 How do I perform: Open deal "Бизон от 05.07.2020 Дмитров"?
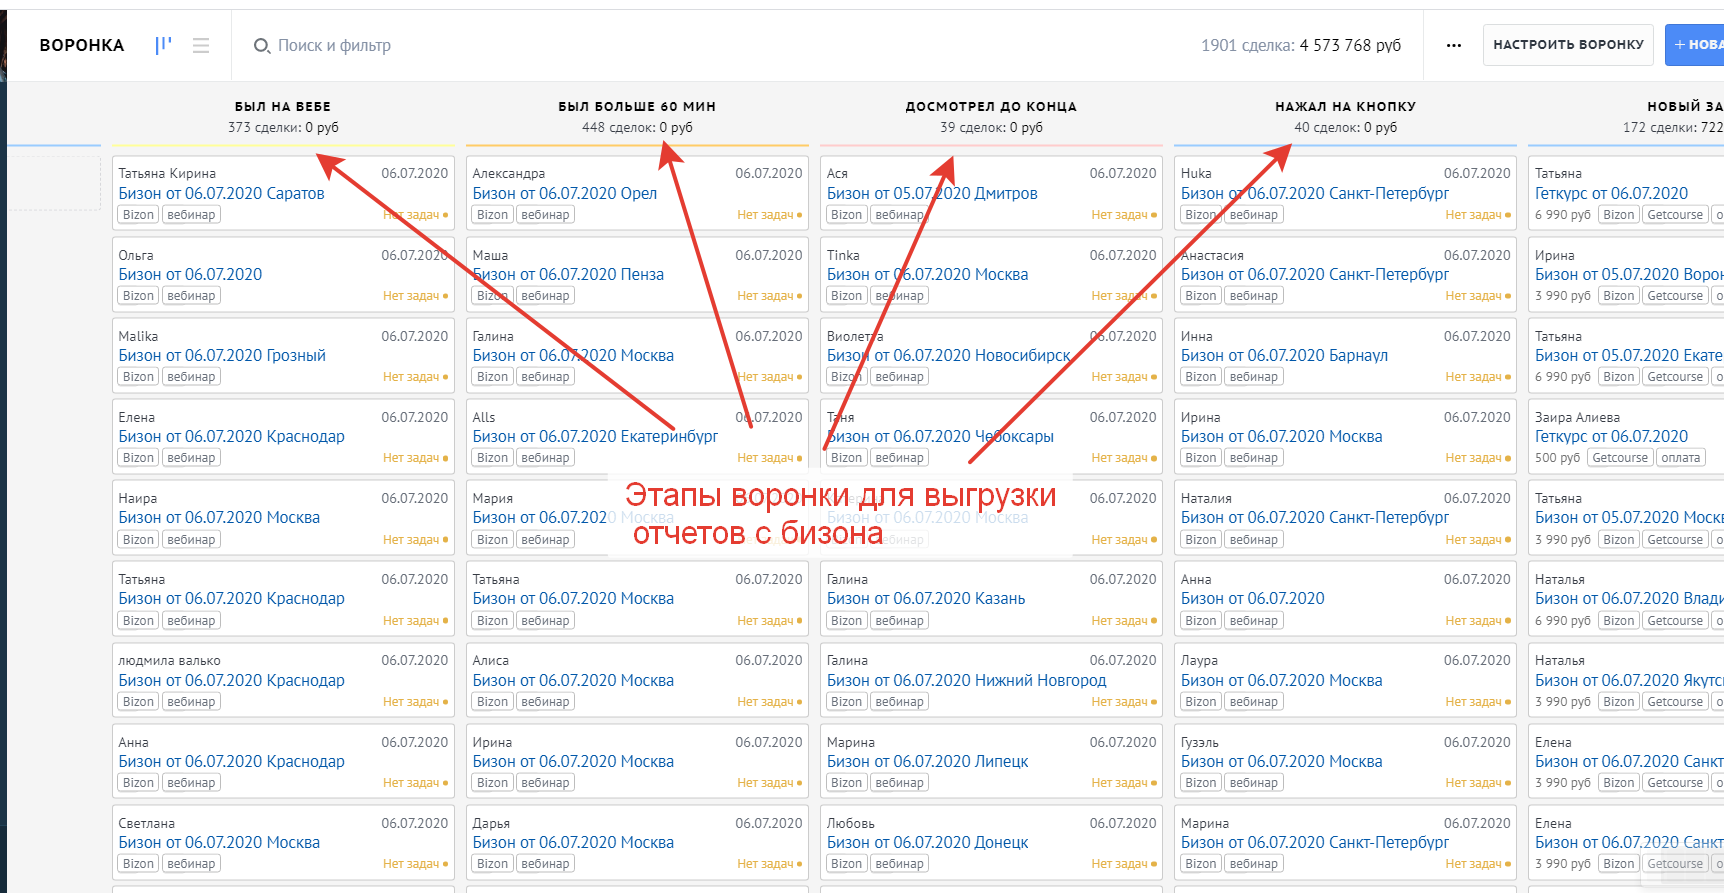[x=931, y=193]
